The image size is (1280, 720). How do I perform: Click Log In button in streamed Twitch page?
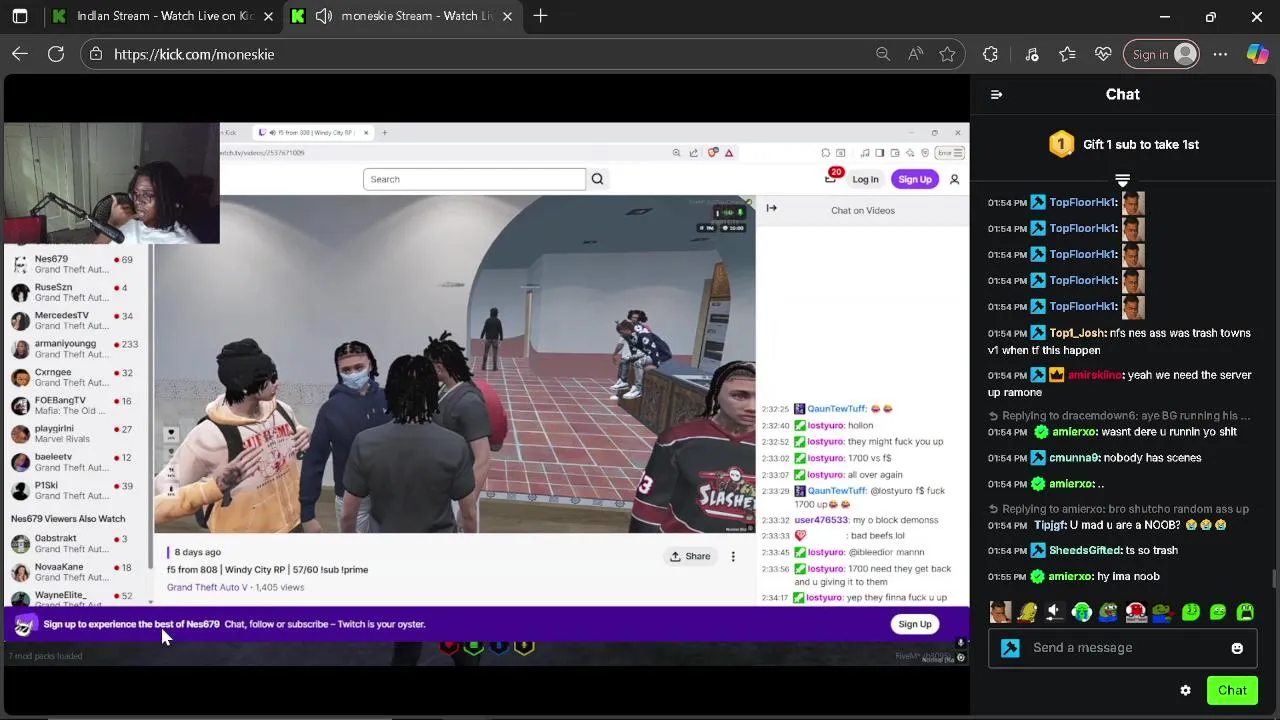coord(865,179)
